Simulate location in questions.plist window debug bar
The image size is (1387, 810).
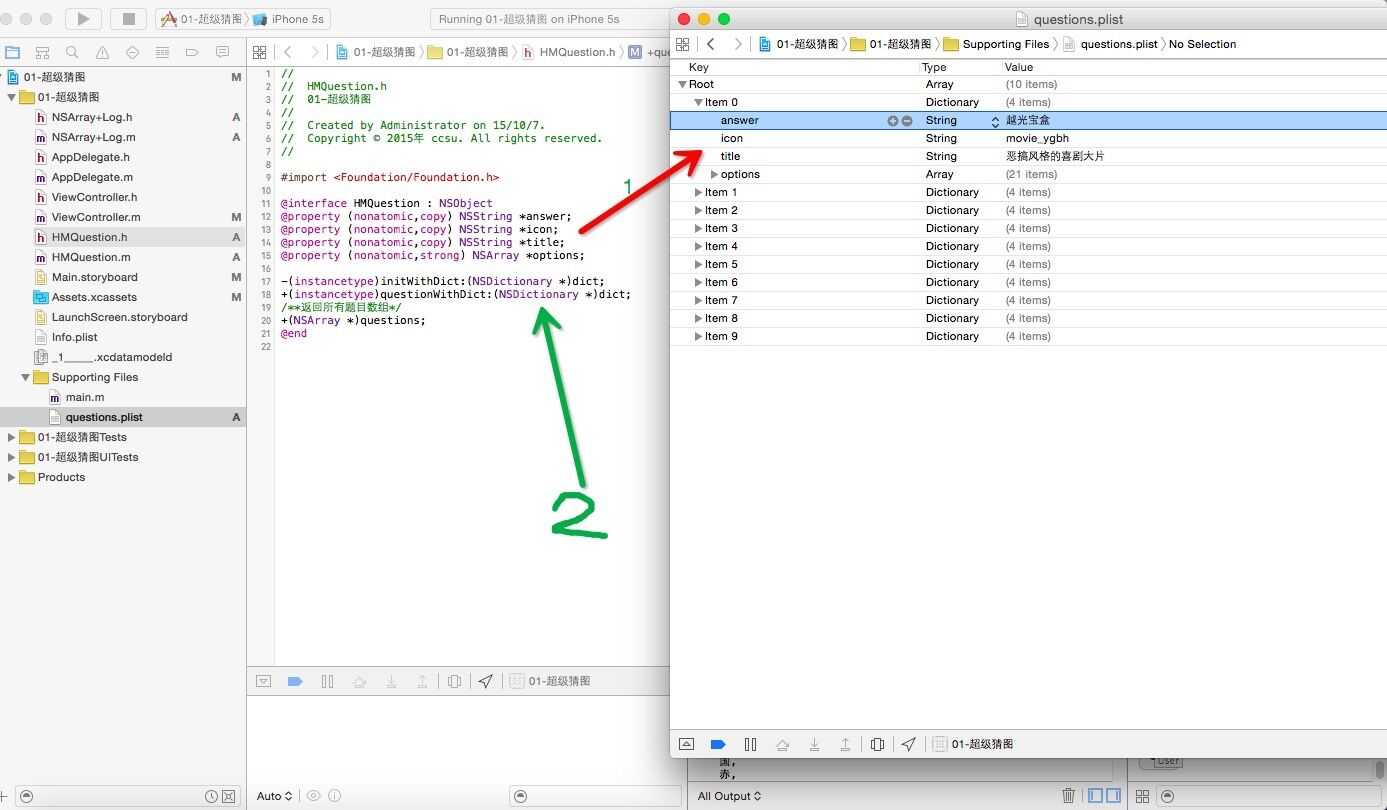click(x=909, y=744)
